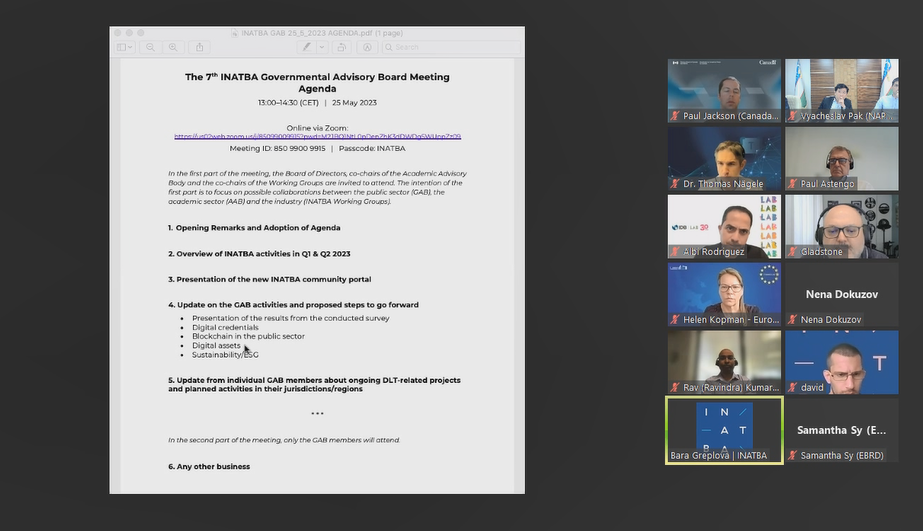Screen dimensions: 923x531
Task: Click the large "Nena Dokuzov" name display
Action: (x=842, y=294)
